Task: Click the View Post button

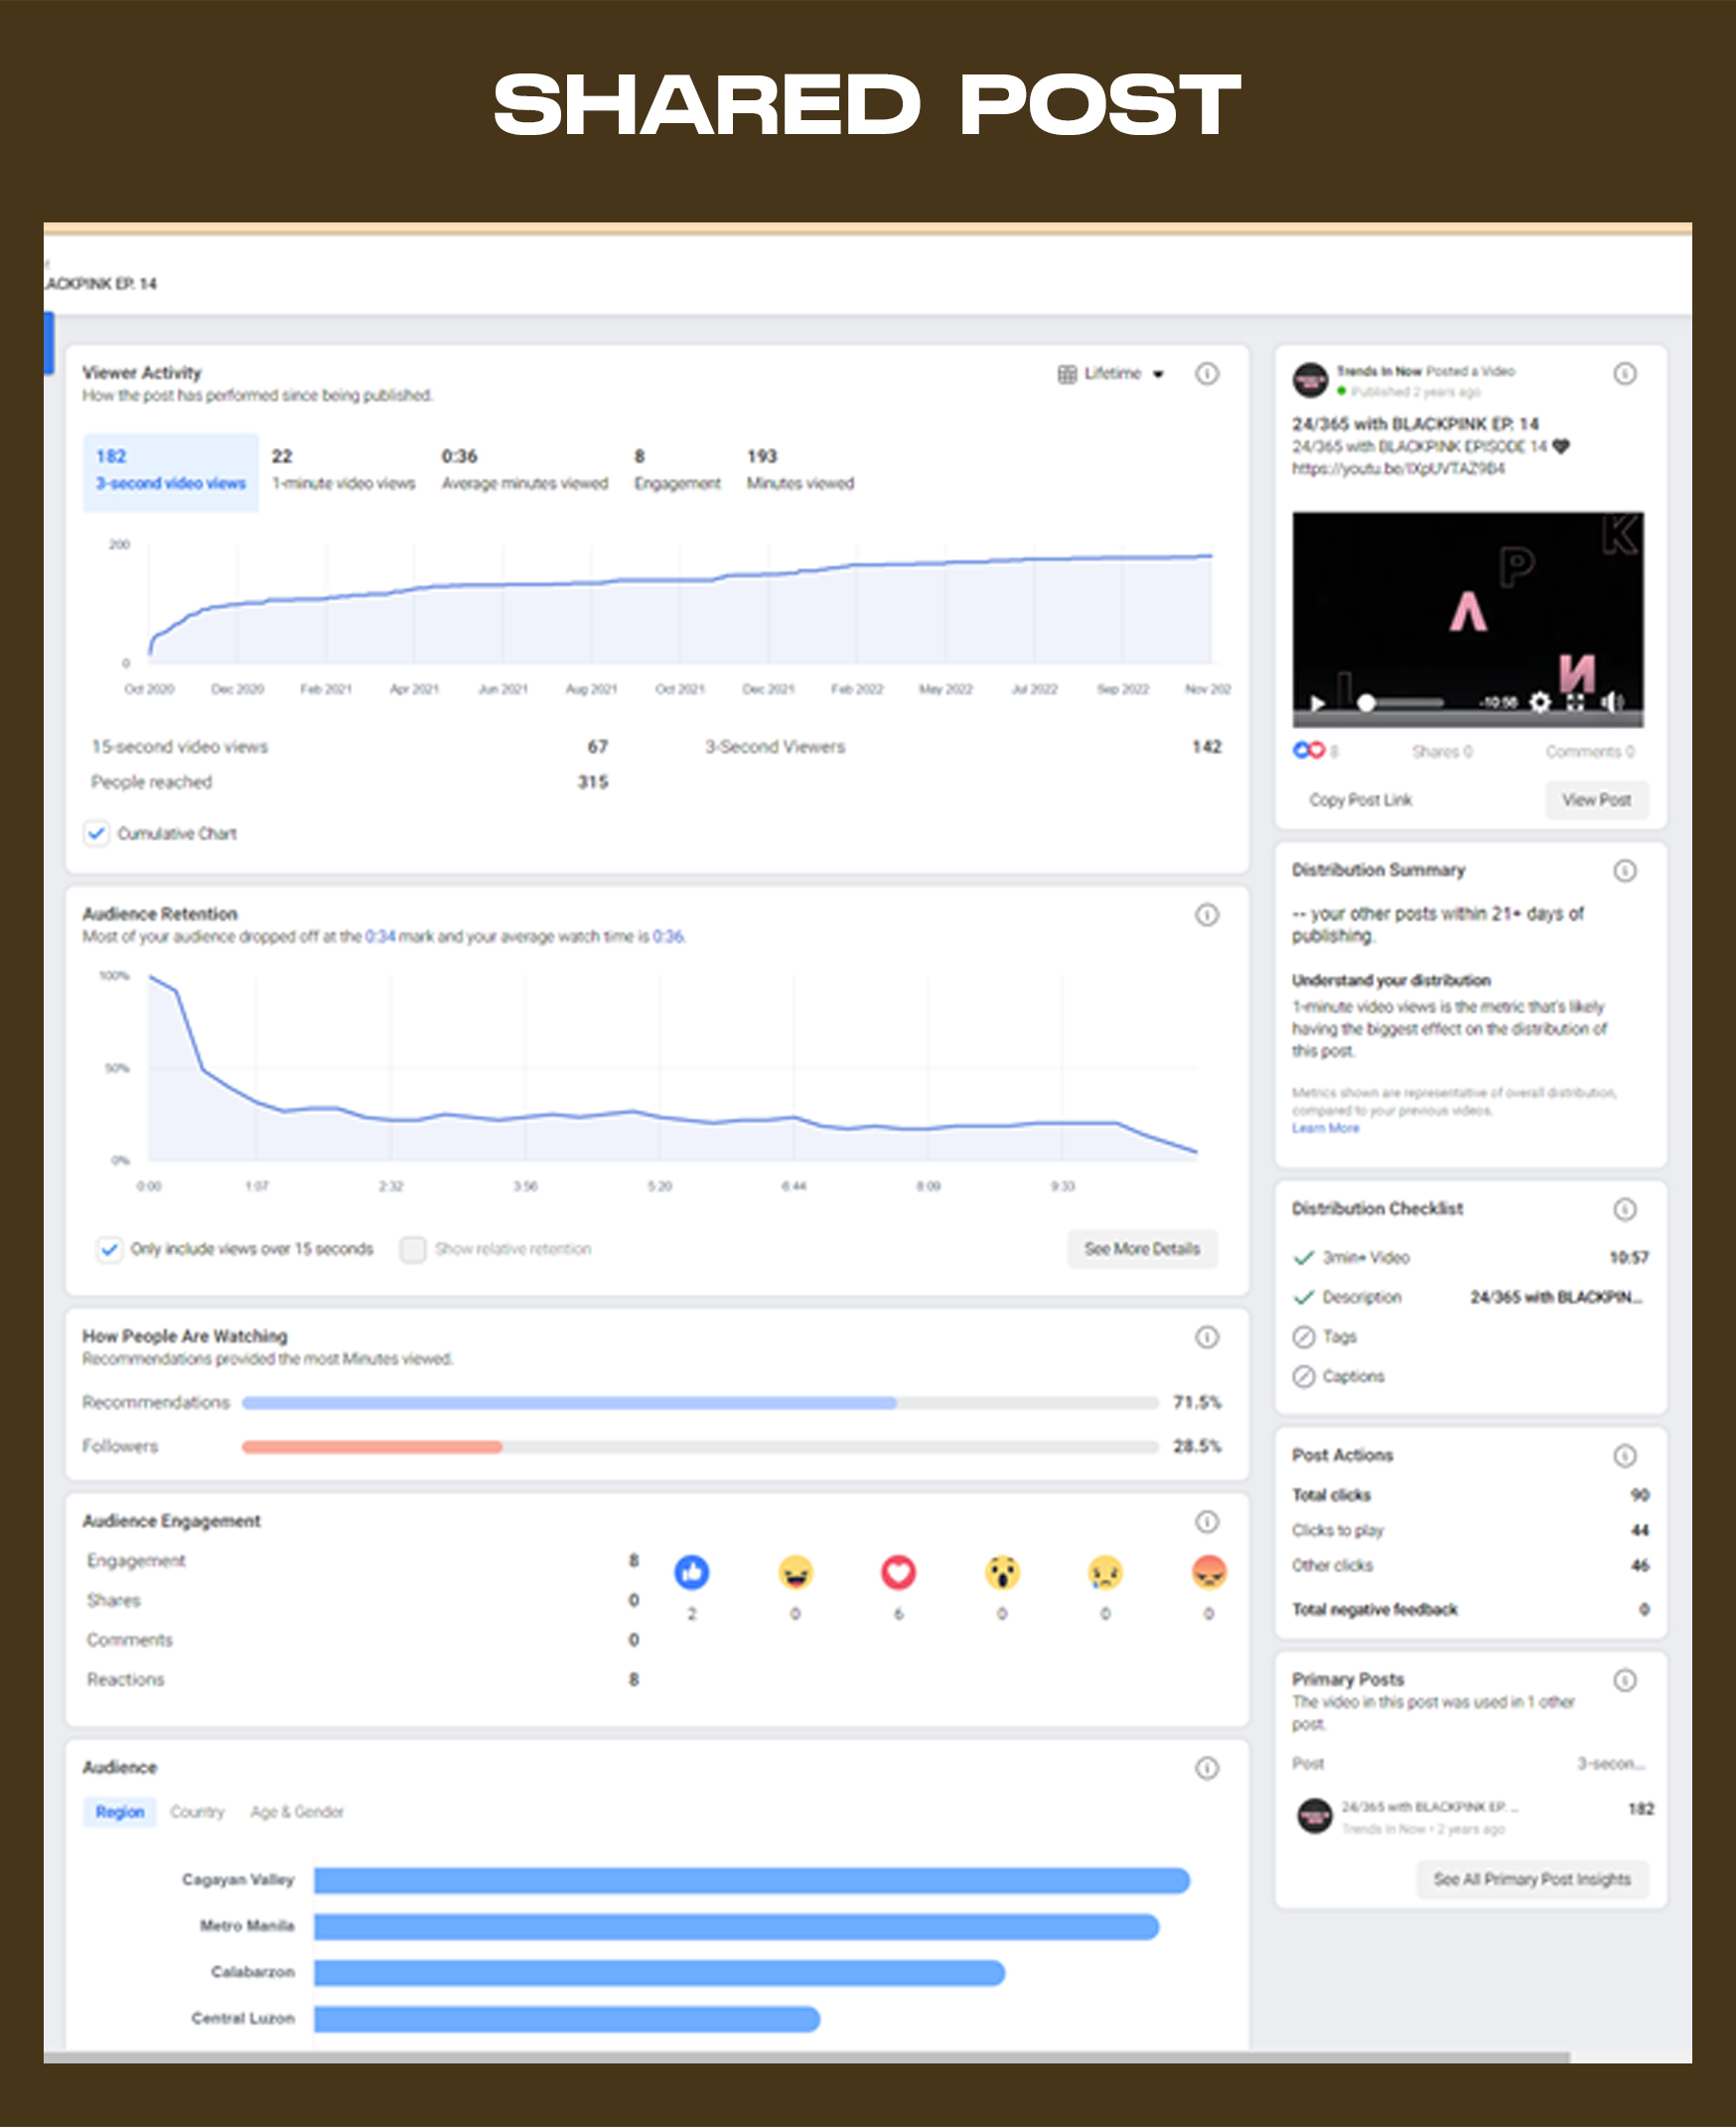Action: 1596,800
